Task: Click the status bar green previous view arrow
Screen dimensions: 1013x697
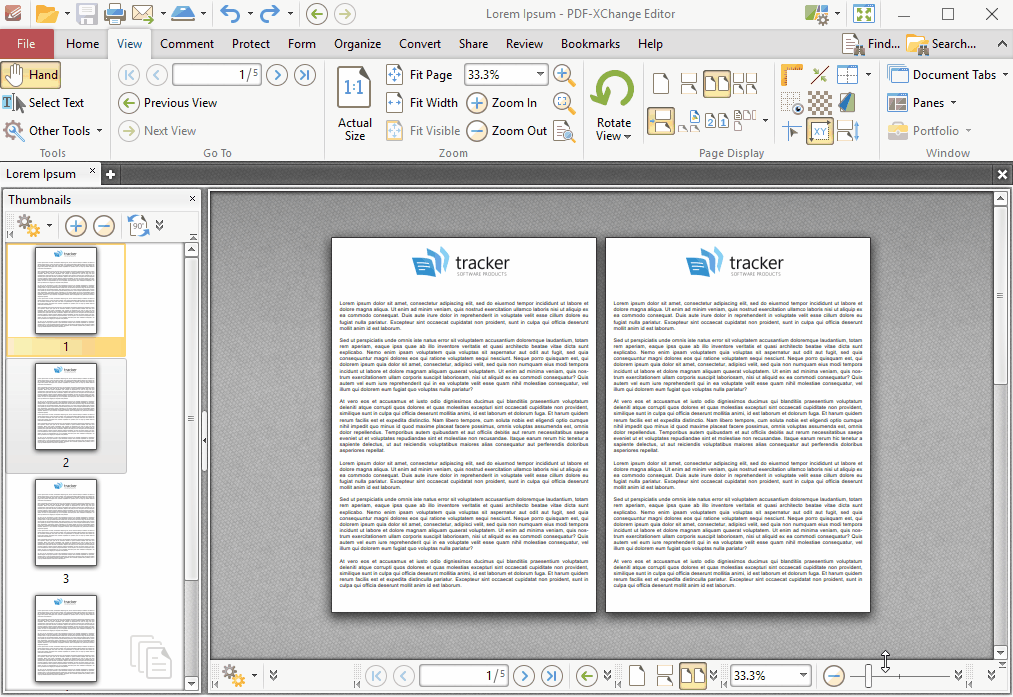Action: (587, 676)
